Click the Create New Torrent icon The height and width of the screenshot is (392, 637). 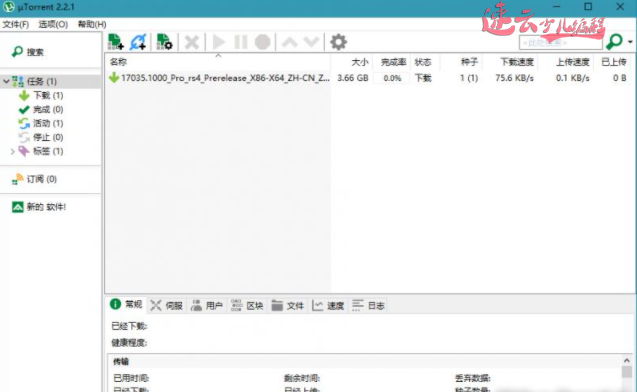[165, 42]
